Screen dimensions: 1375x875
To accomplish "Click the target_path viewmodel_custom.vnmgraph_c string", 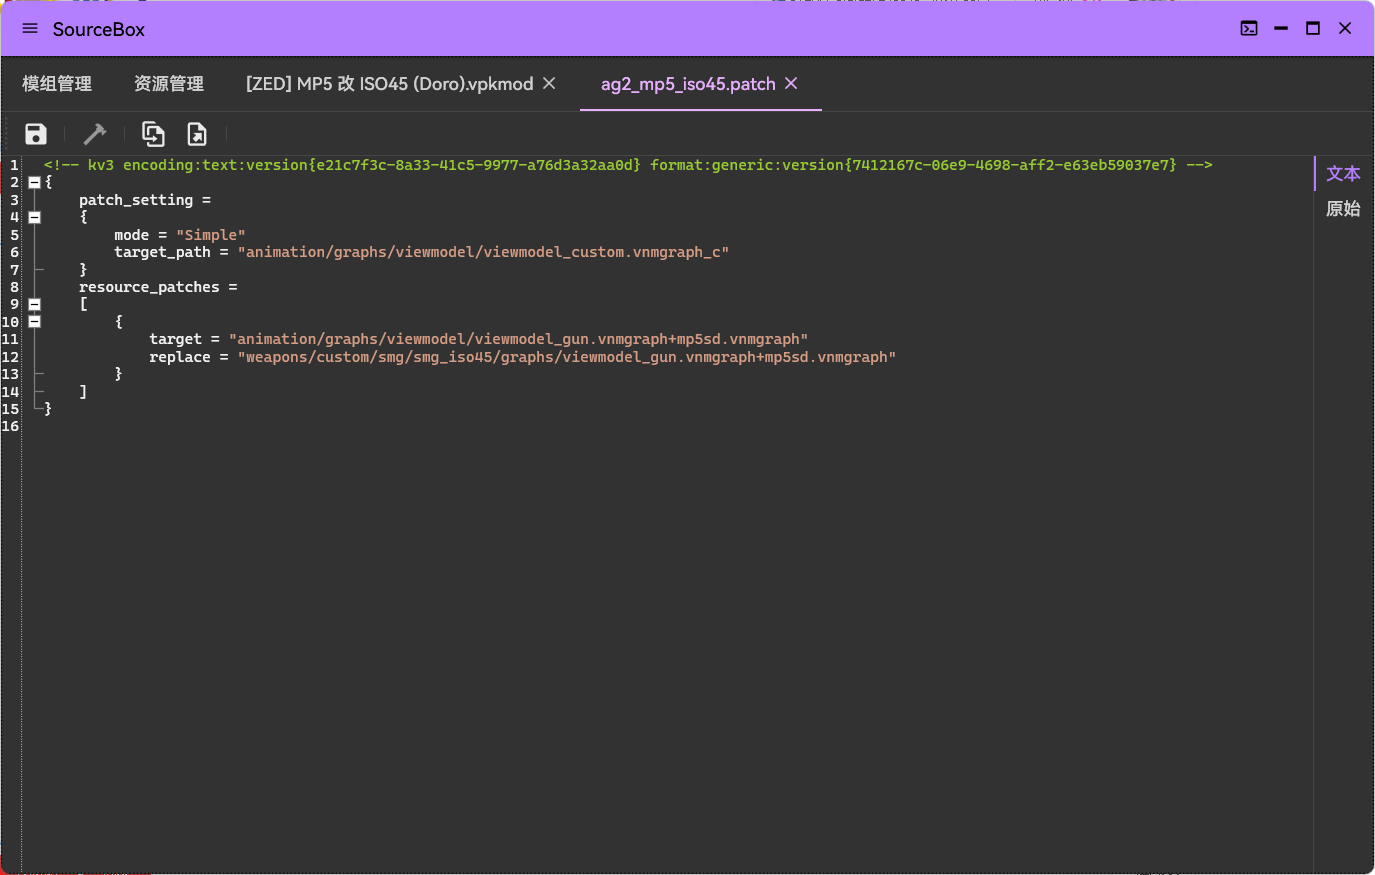I will pyautogui.click(x=483, y=252).
